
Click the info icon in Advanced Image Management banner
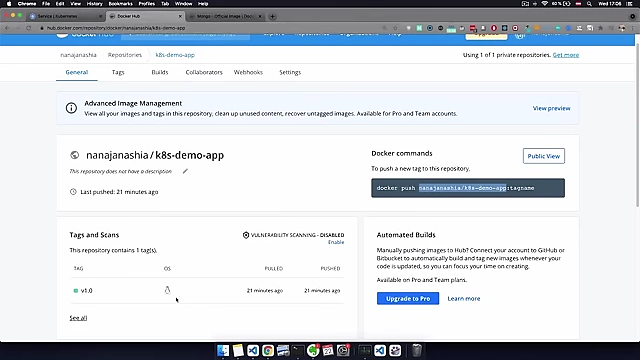pyautogui.click(x=71, y=108)
